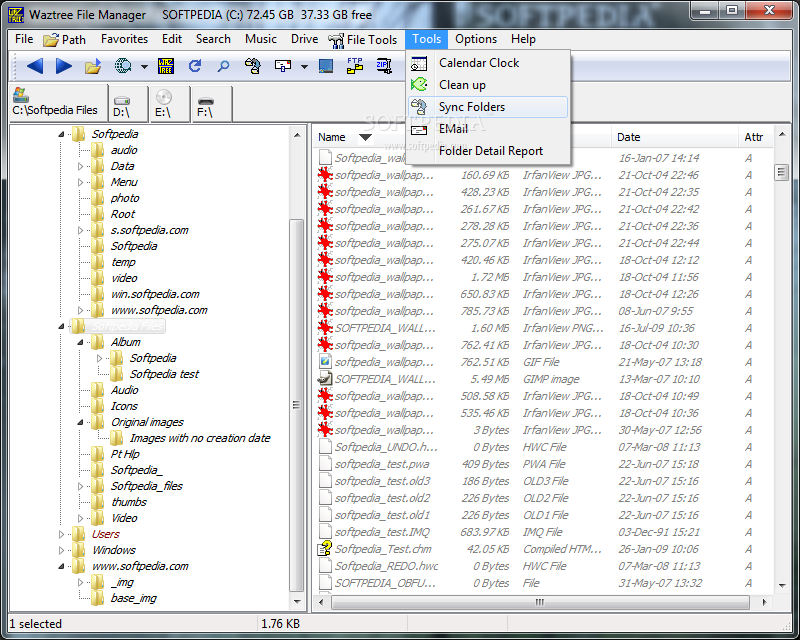Click the ZIP archive toolbar icon
Screen dimensions: 800x640
click(384, 66)
